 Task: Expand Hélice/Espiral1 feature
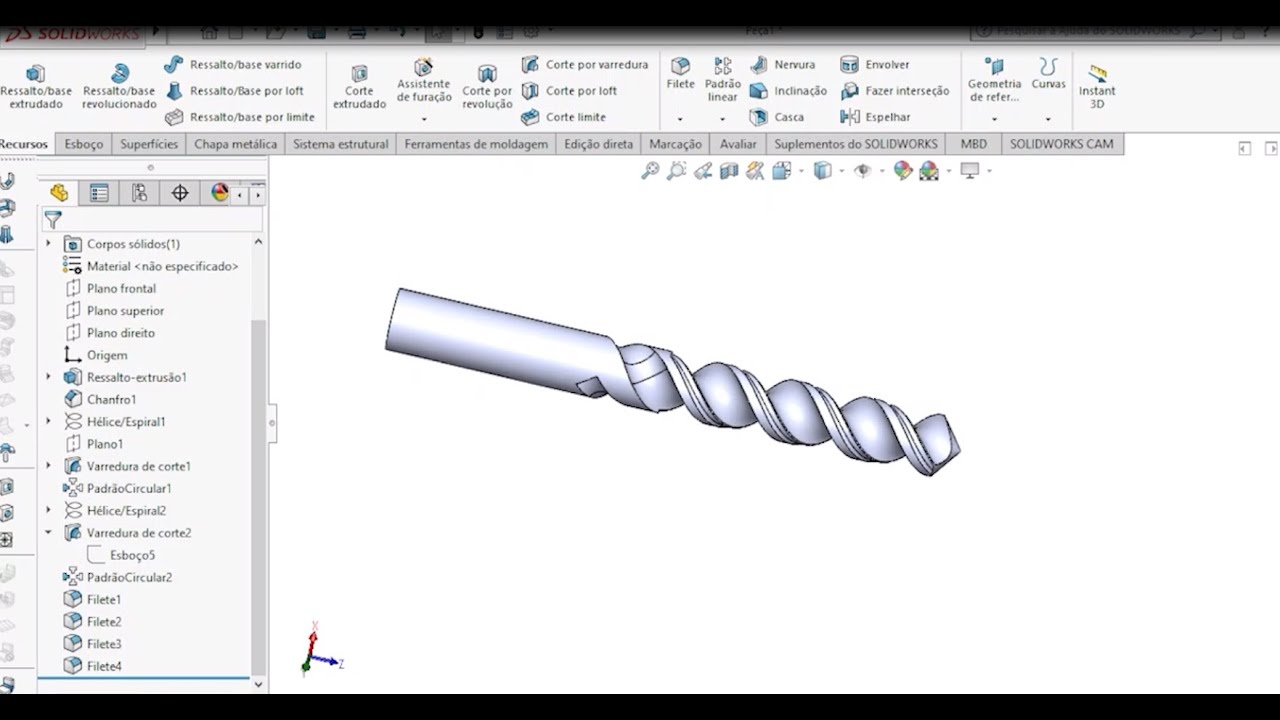pos(48,422)
